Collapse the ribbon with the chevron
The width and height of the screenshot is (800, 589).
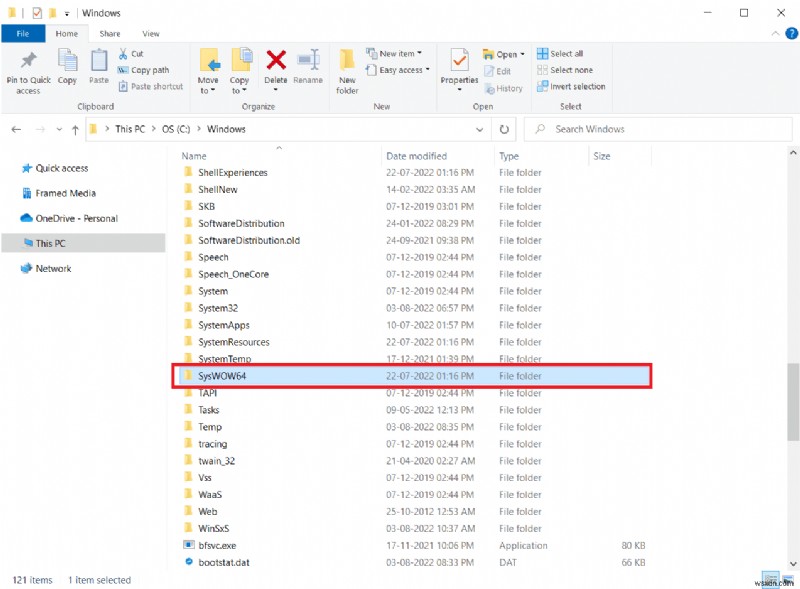(x=776, y=34)
